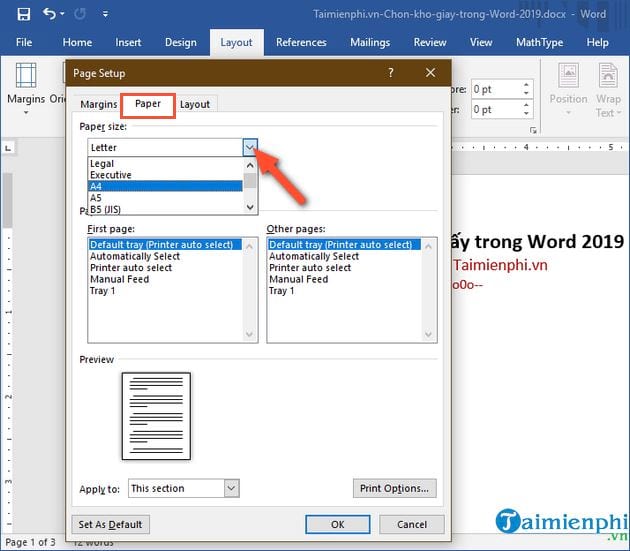Image resolution: width=630 pixels, height=551 pixels.
Task: Click the page preview thumbnail
Action: [156, 416]
